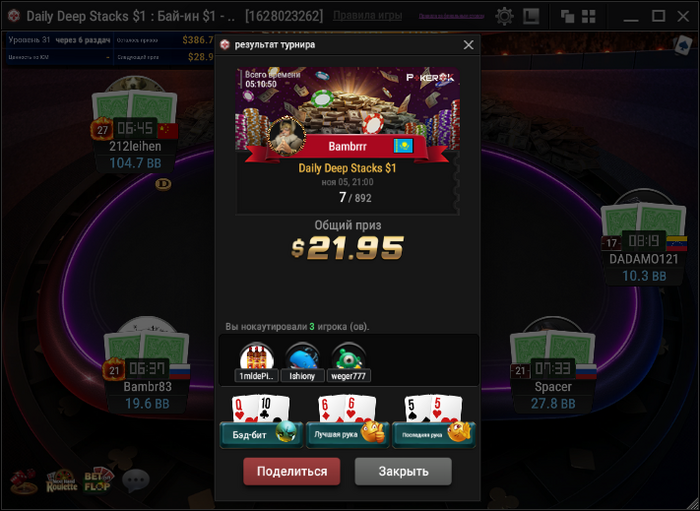View the Лучшая рука hand button
The image size is (700, 511).
(x=347, y=434)
